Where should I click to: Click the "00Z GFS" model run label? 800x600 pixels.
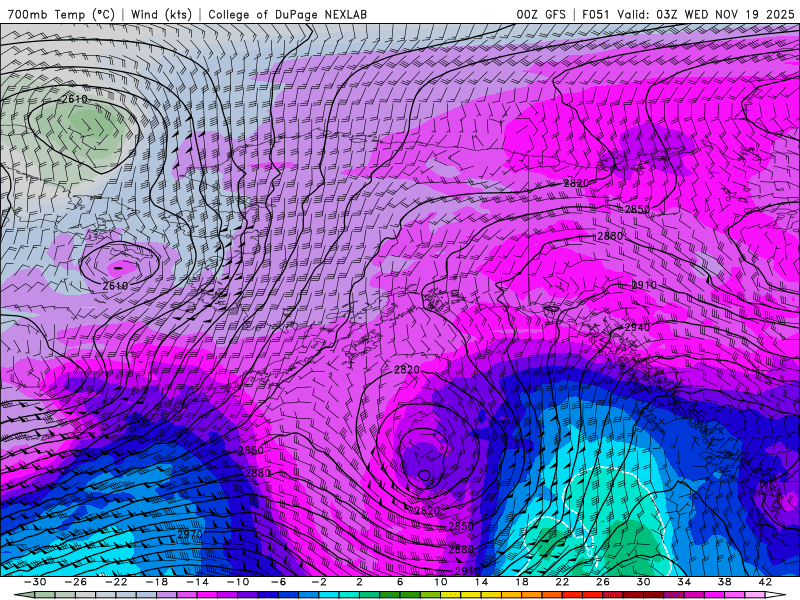pyautogui.click(x=541, y=14)
